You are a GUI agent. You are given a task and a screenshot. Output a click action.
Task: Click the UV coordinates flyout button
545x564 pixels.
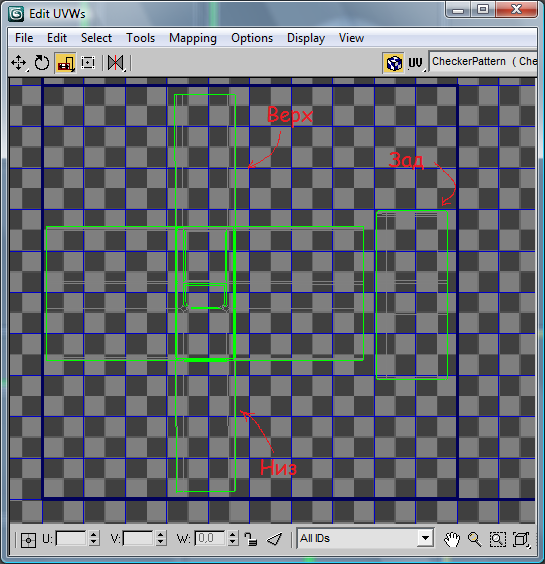pyautogui.click(x=416, y=63)
